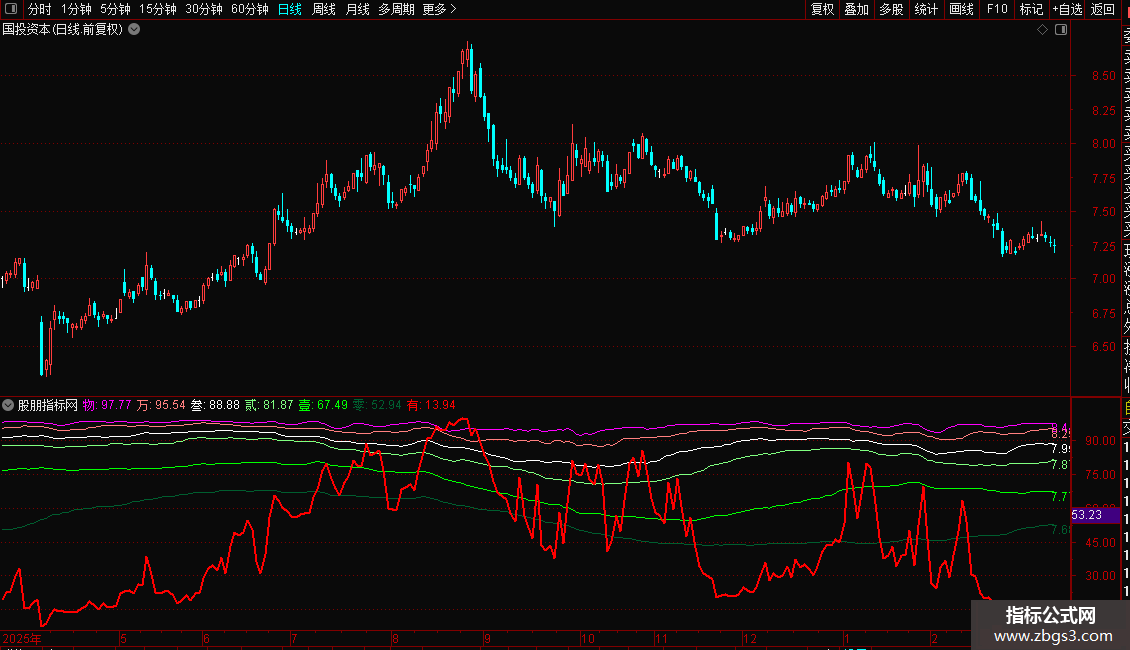The image size is (1130, 650).
Task: Click the diamond marker icon above chart
Action: pos(1042,30)
